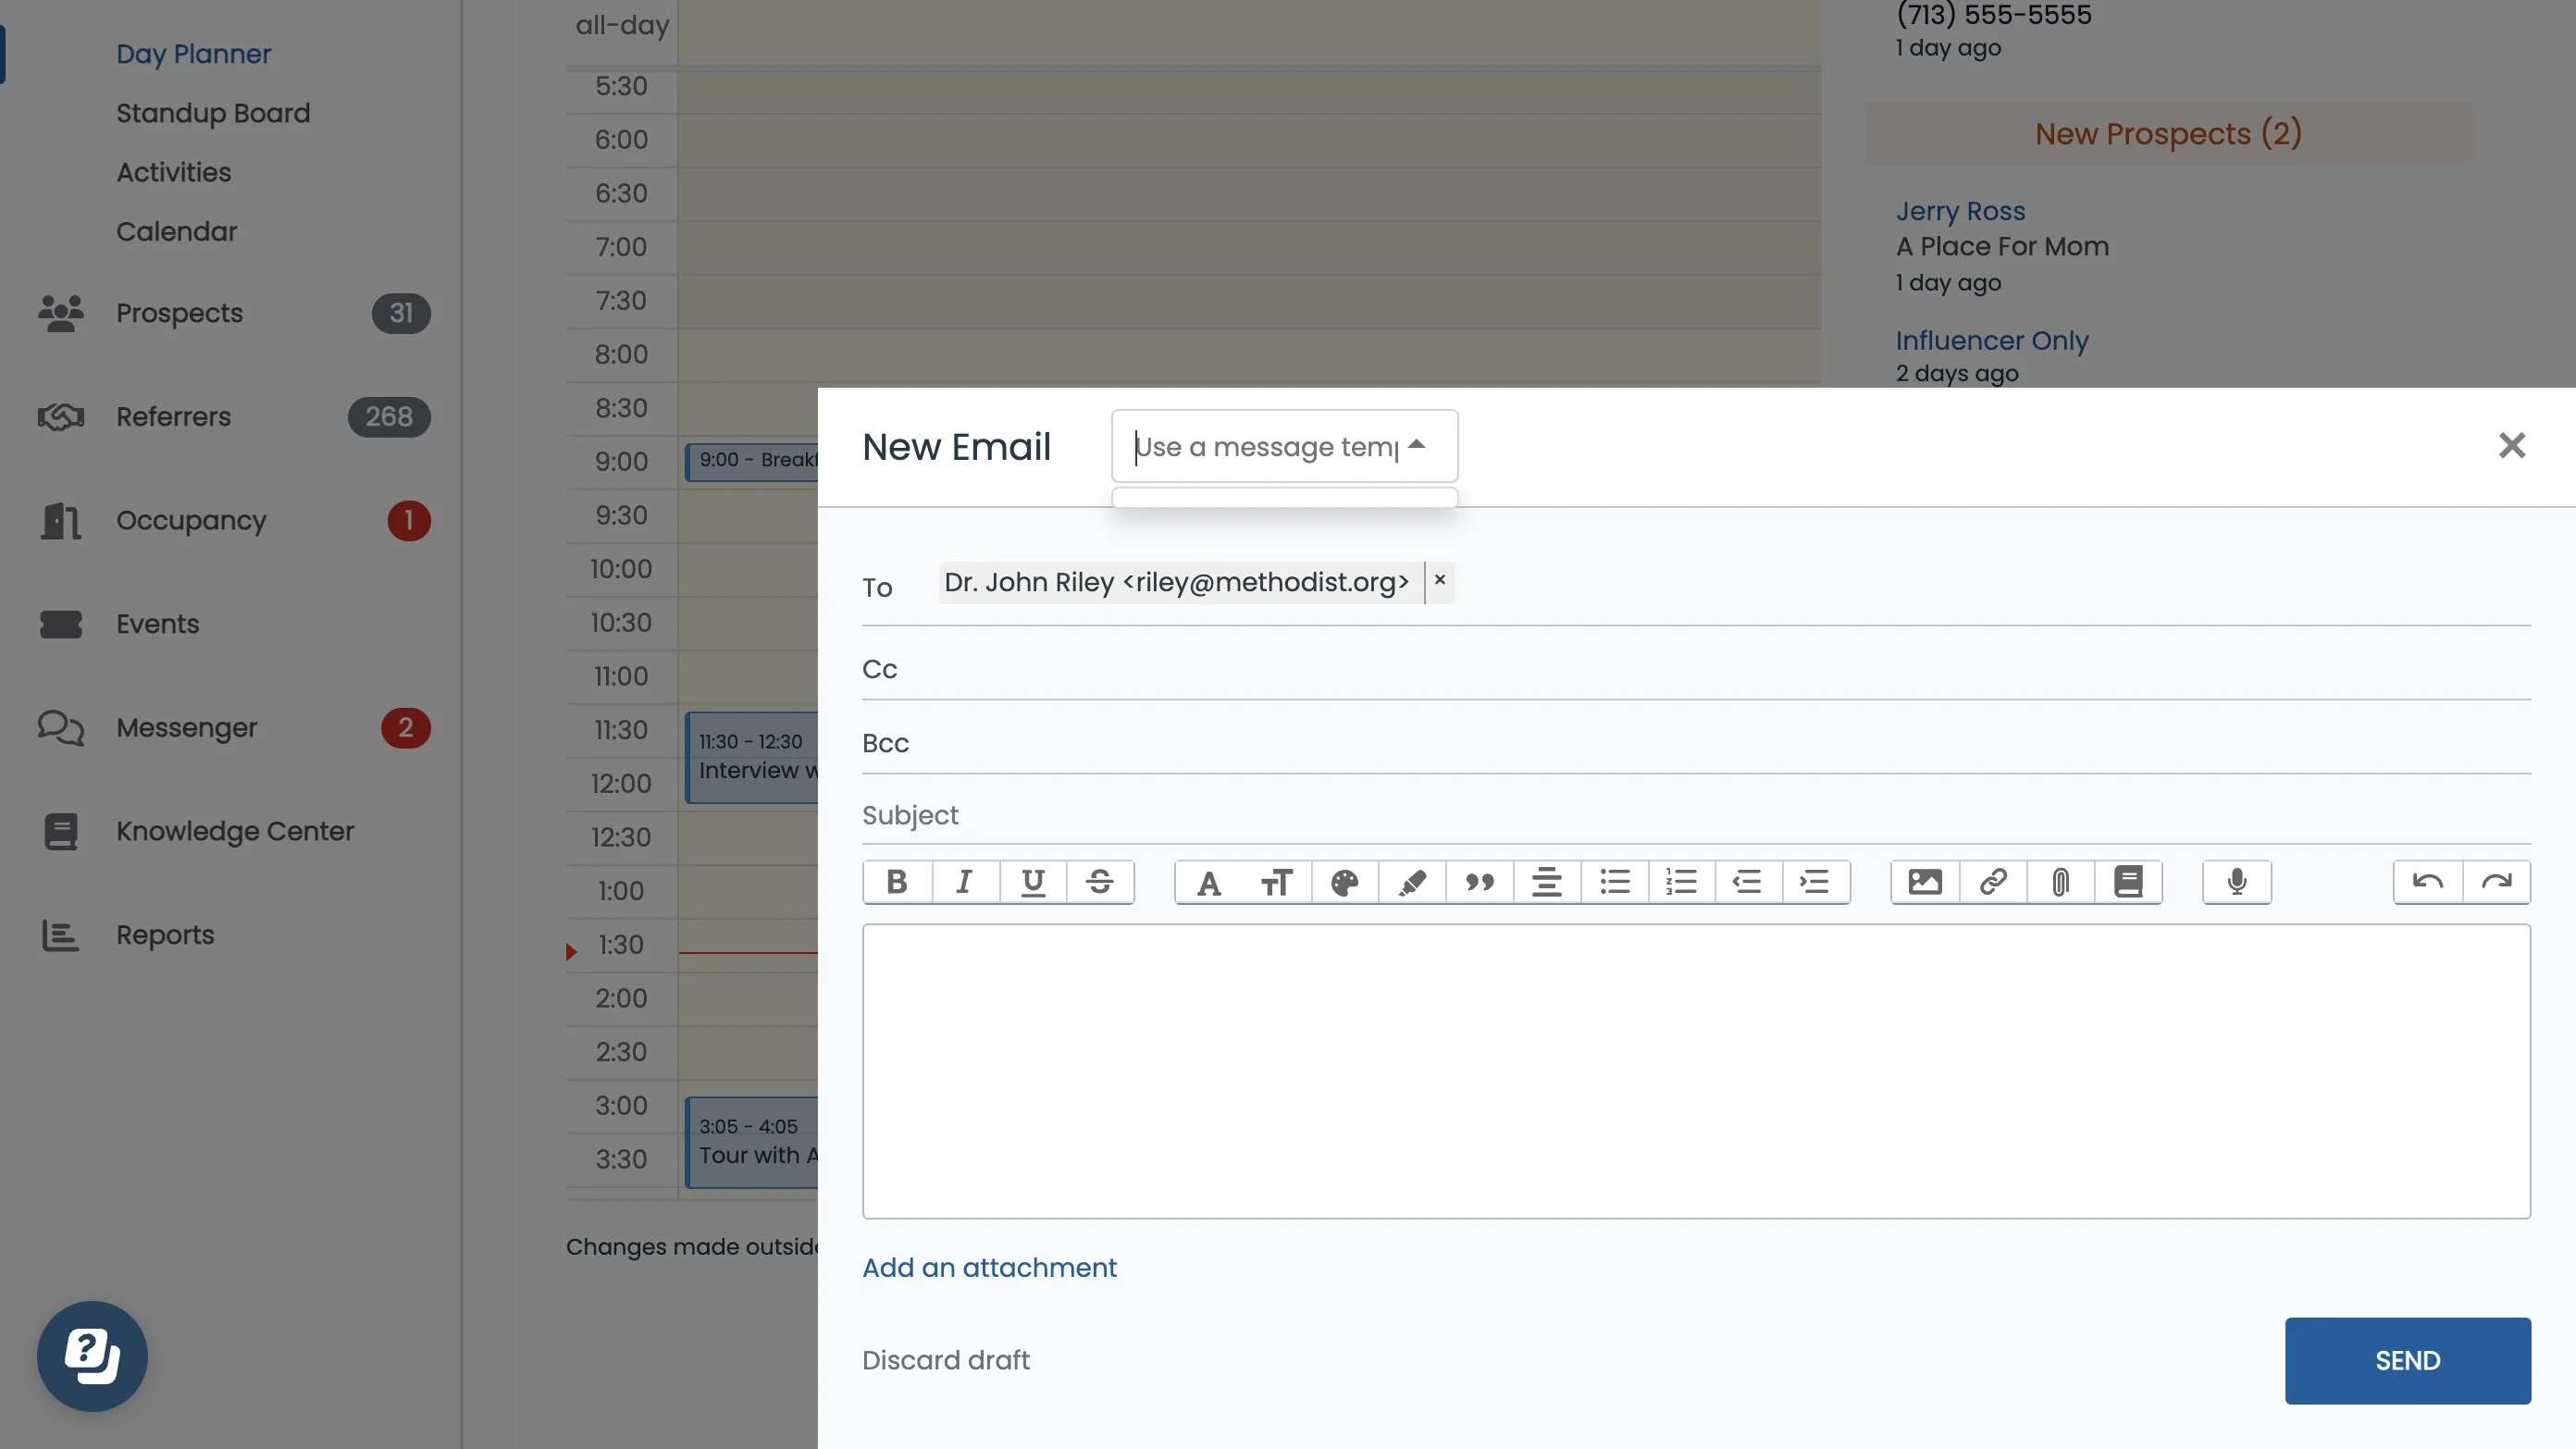Open the text color palette
The width and height of the screenshot is (2576, 1449).
1344,882
